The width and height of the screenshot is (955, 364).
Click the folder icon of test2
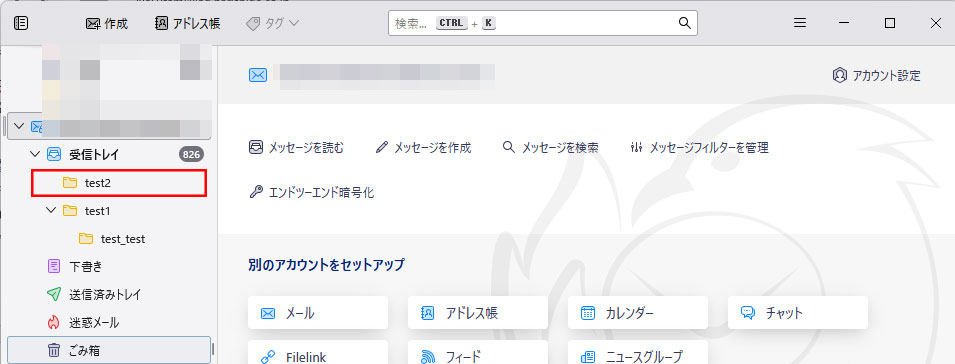70,183
